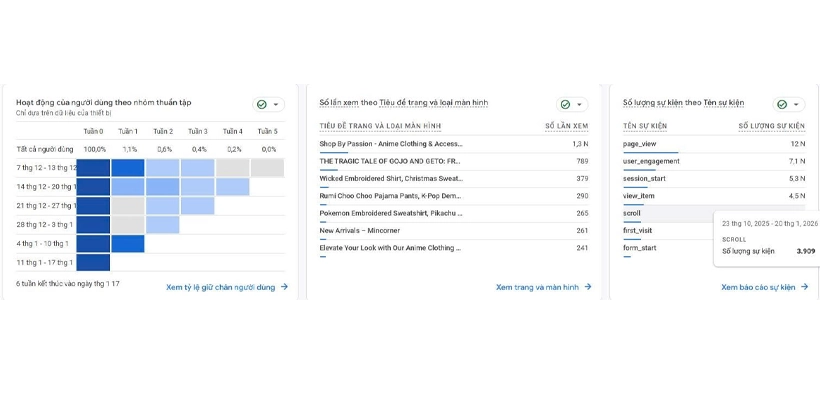Expand dropdown arrow in page views card
820x408 pixels.
[579, 104]
